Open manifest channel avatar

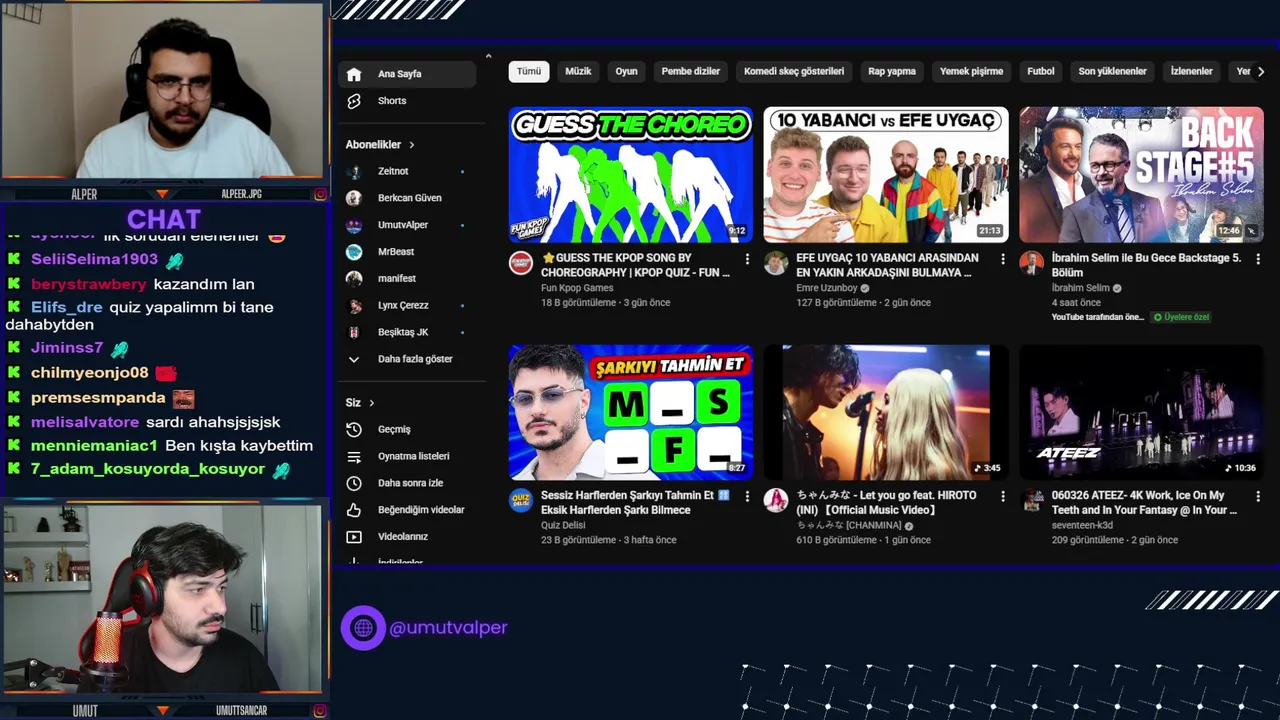[x=354, y=279]
